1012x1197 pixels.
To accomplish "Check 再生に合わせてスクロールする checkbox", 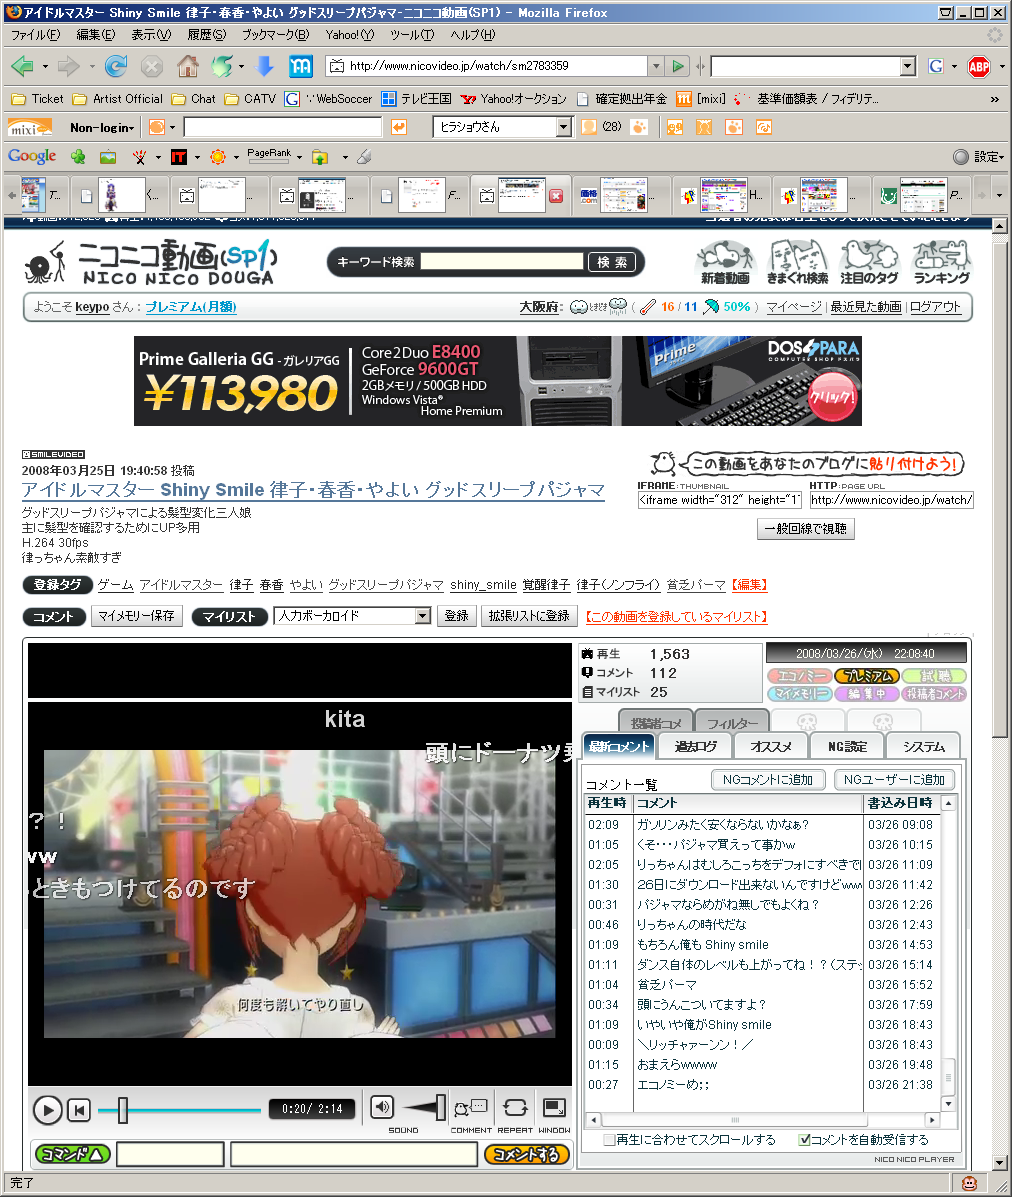I will click(x=609, y=1140).
